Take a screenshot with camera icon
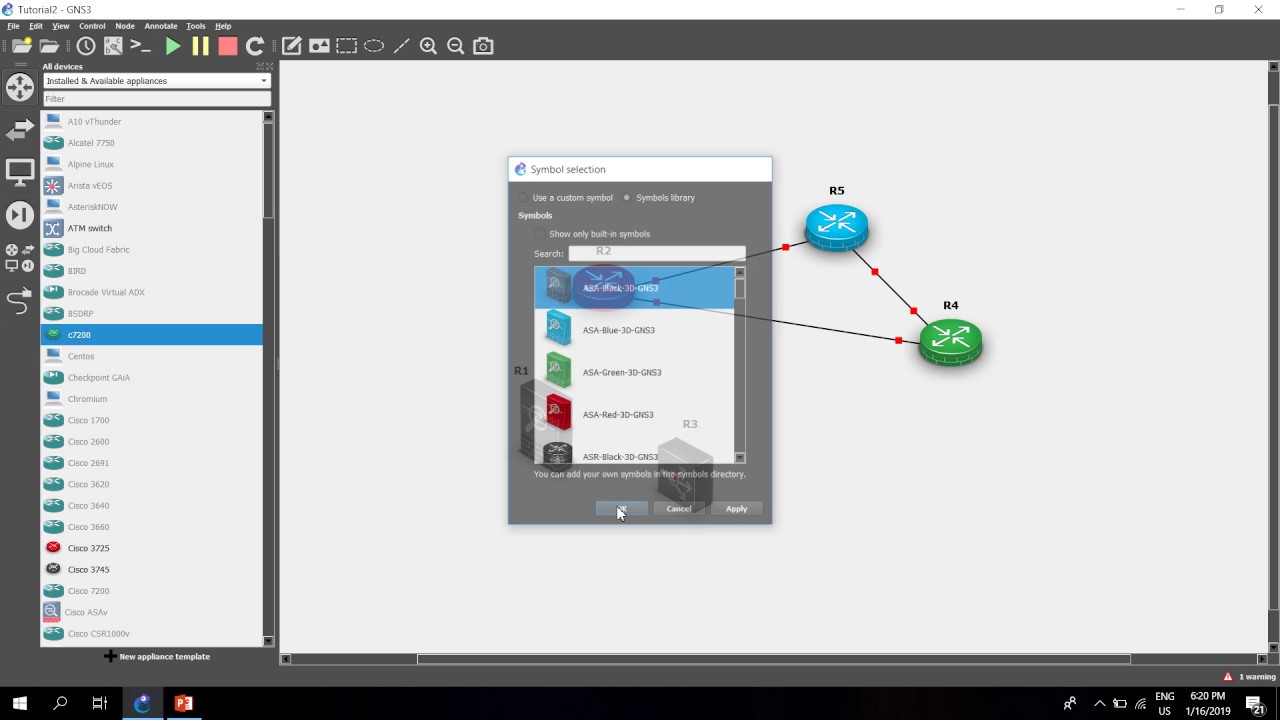The image size is (1280, 720). coord(483,46)
